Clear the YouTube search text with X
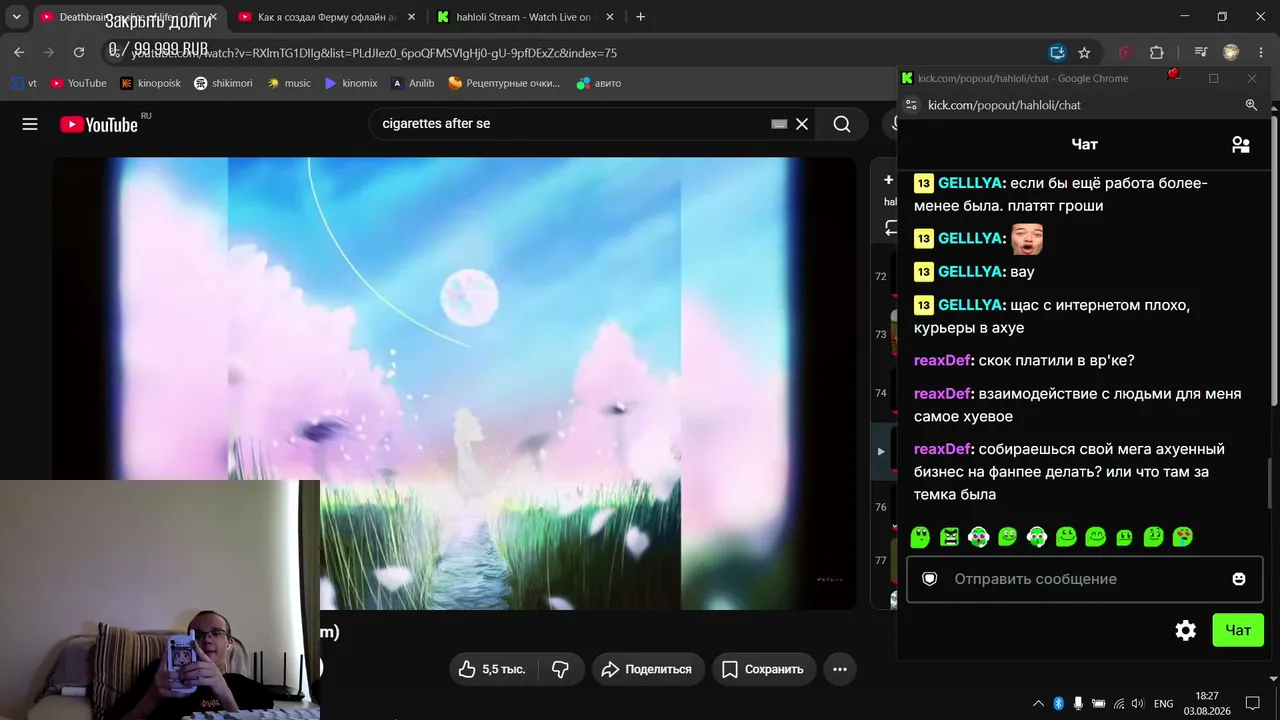Screen dimensions: 1280x720 click(802, 124)
